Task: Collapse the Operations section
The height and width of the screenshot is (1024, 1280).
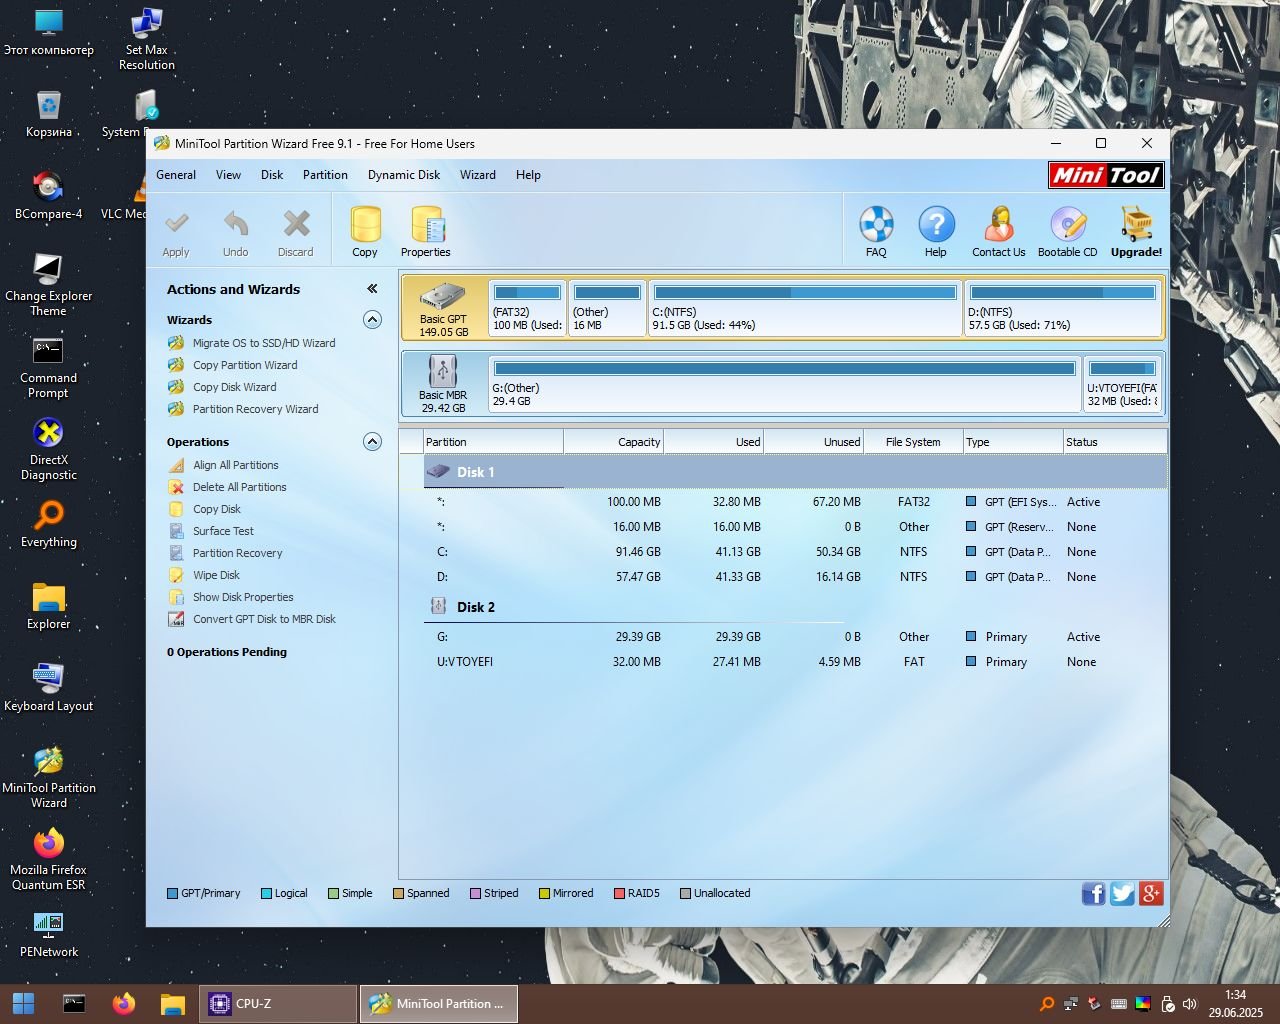Action: pyautogui.click(x=372, y=442)
